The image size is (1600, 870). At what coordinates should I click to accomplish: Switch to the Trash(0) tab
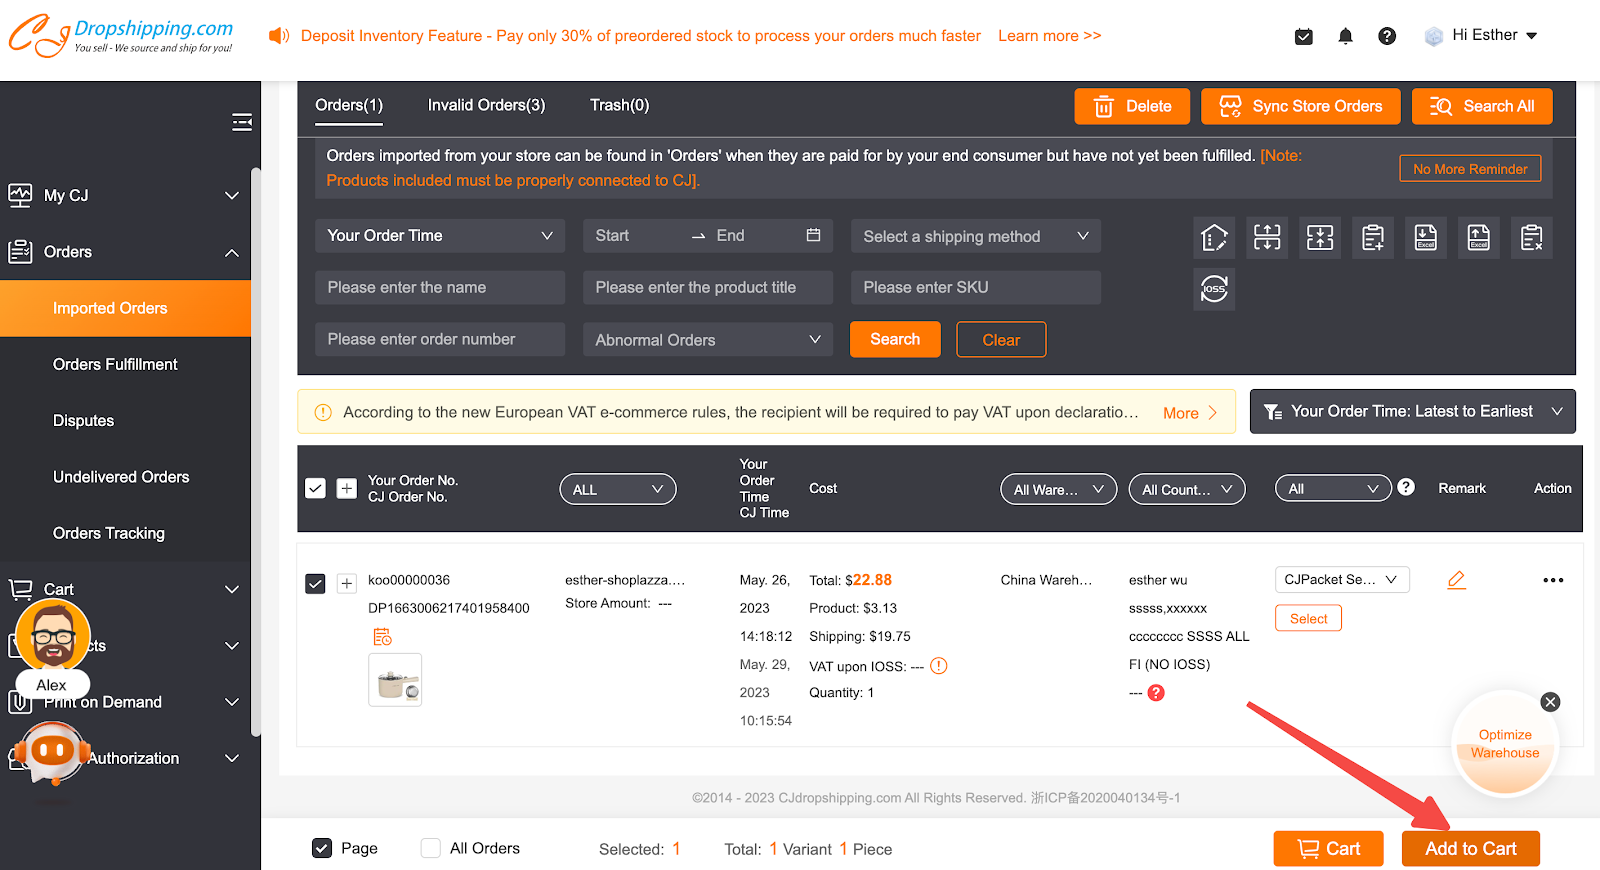[620, 105]
